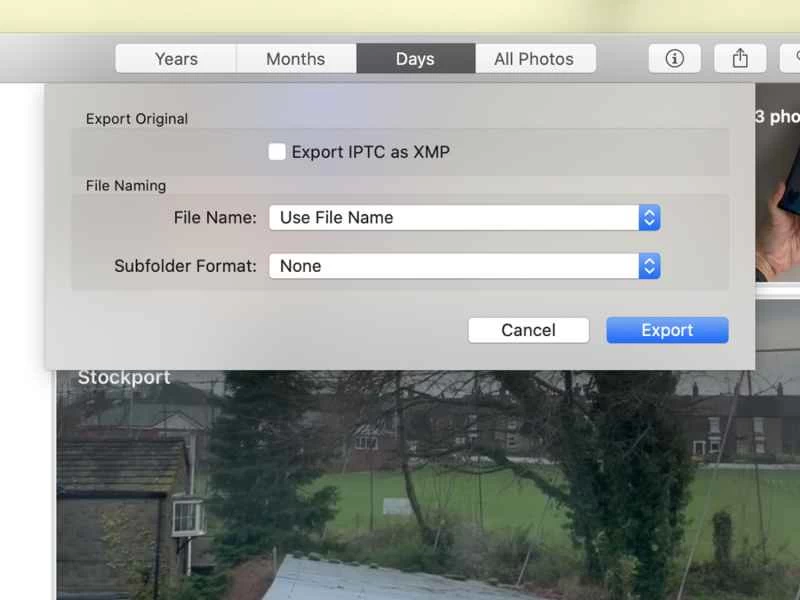Screen dimensions: 800x600
Task: Click the blue double-chevron beside File Name
Action: tap(648, 217)
